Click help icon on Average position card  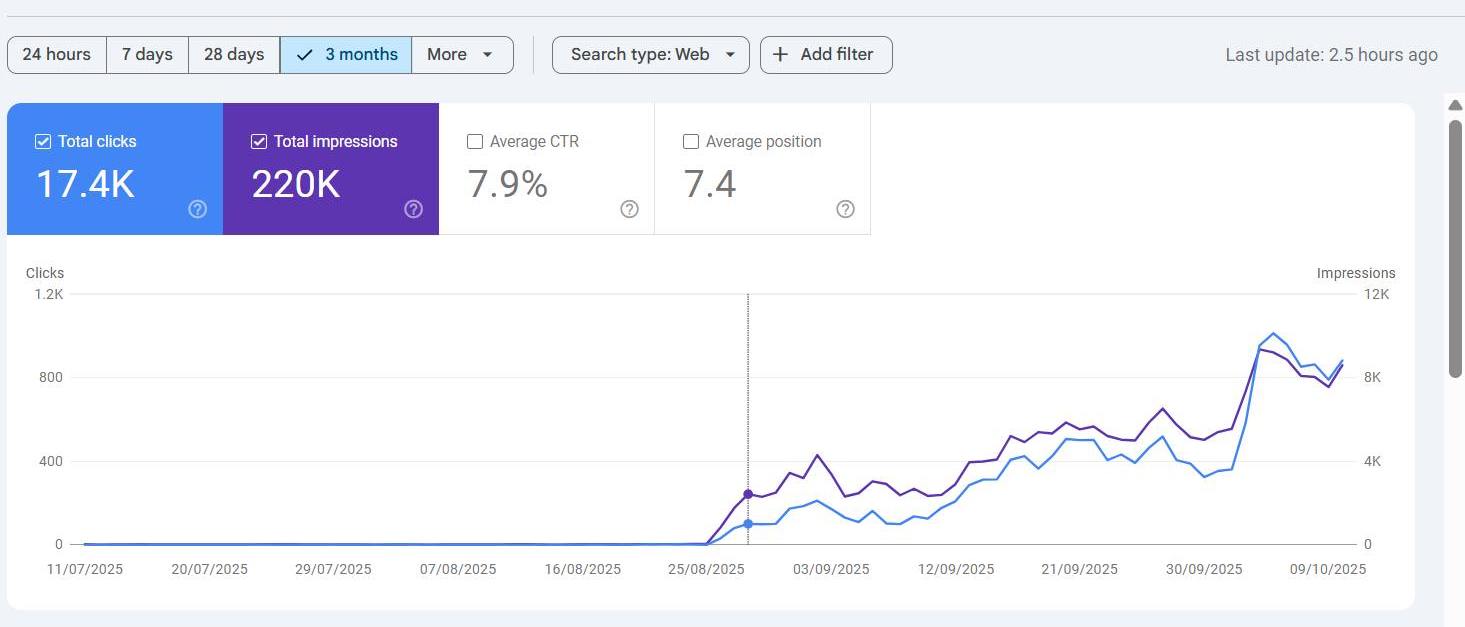pos(845,209)
